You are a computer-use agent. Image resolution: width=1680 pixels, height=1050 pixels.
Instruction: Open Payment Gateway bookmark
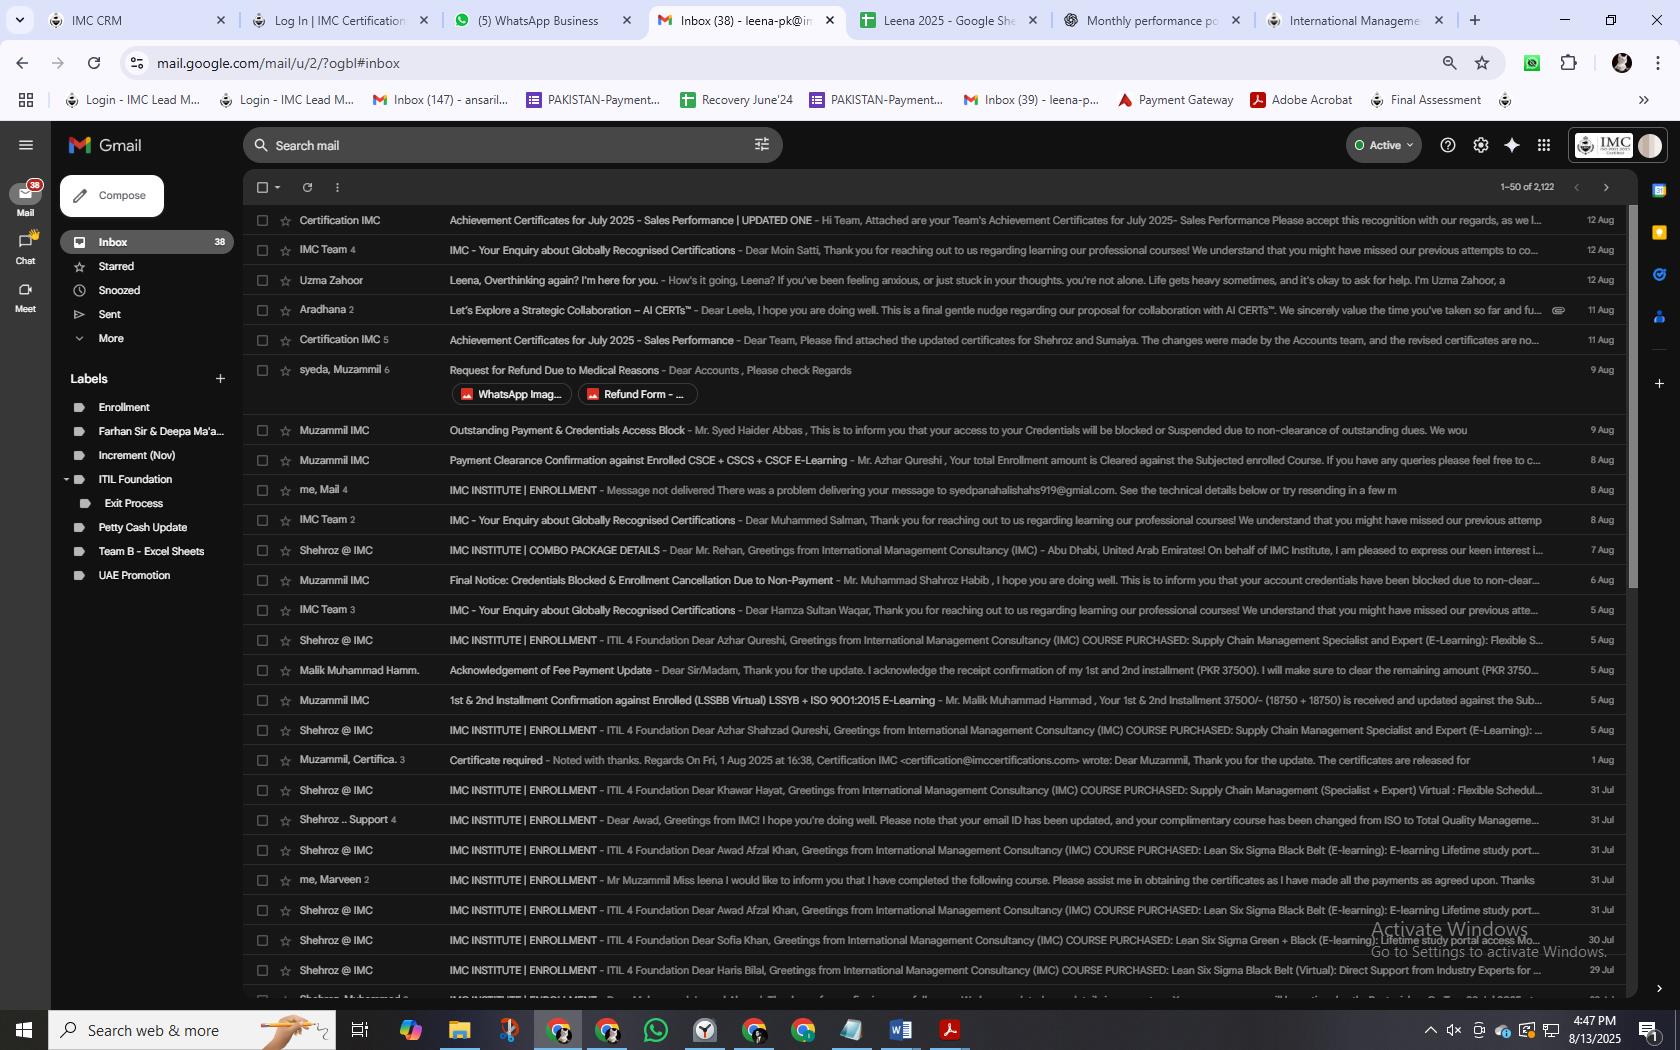1175,100
